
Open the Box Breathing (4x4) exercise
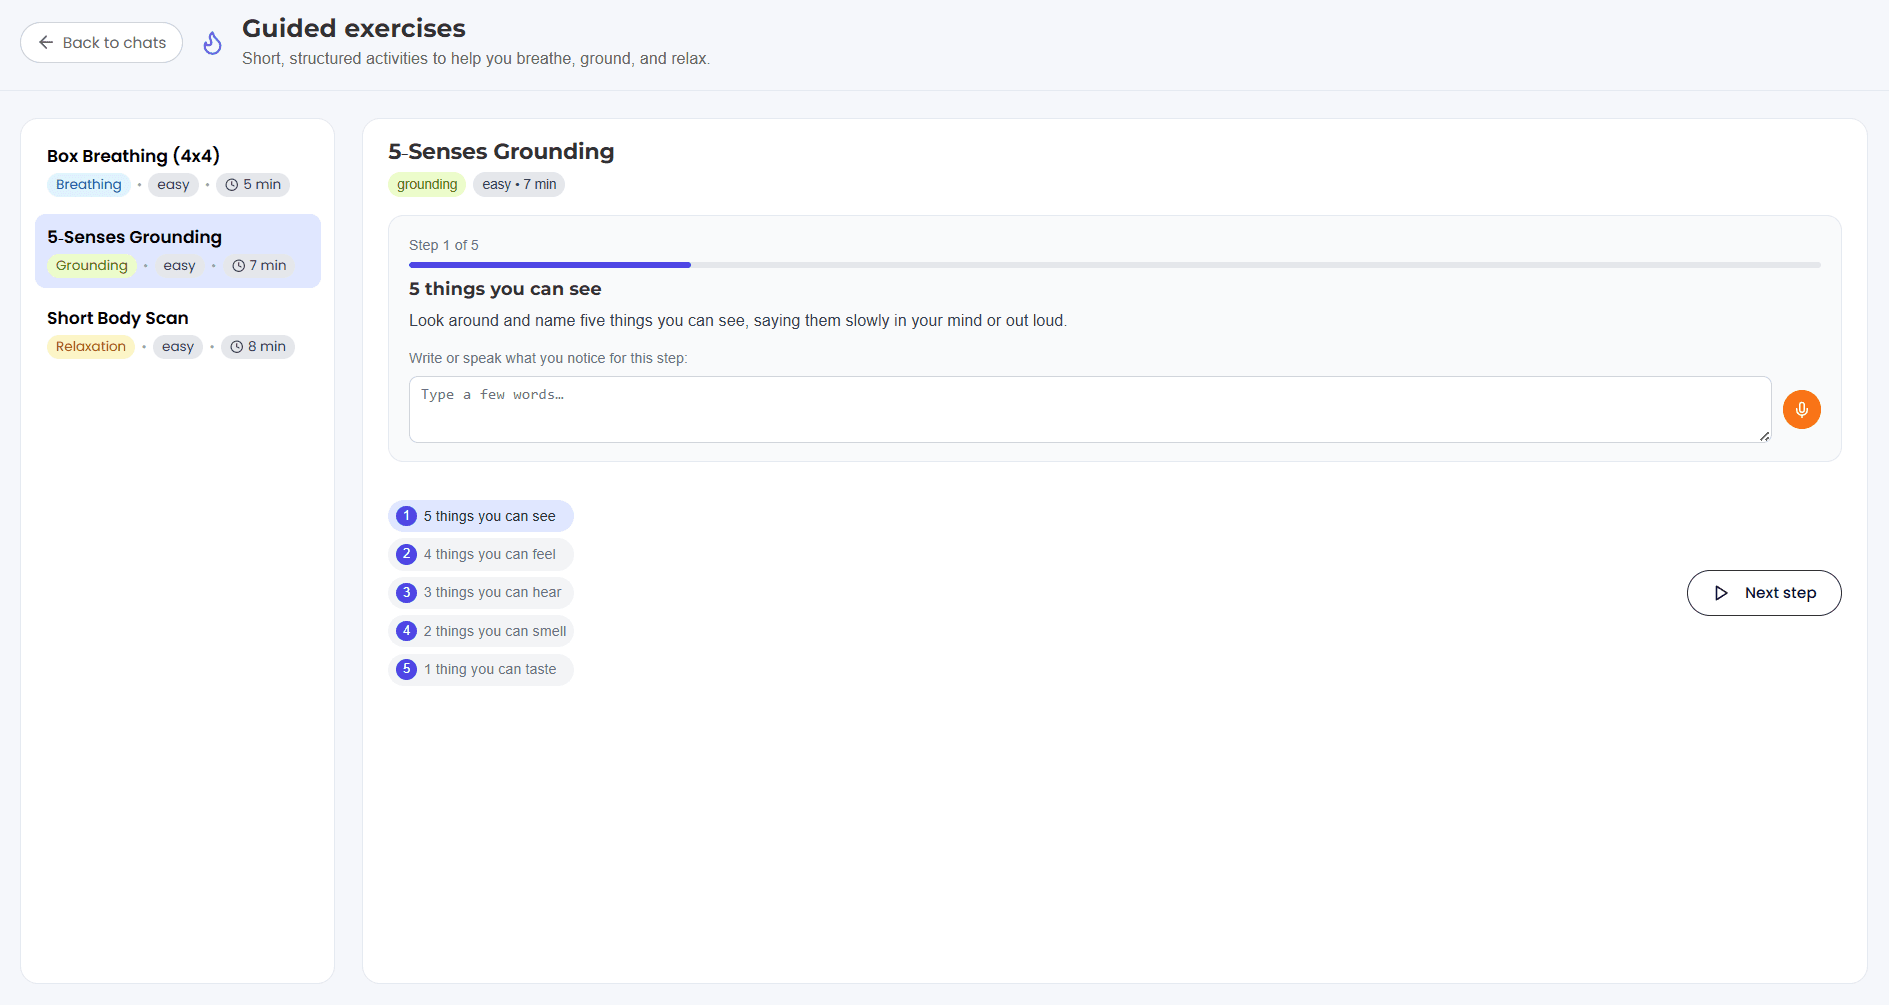tap(133, 156)
